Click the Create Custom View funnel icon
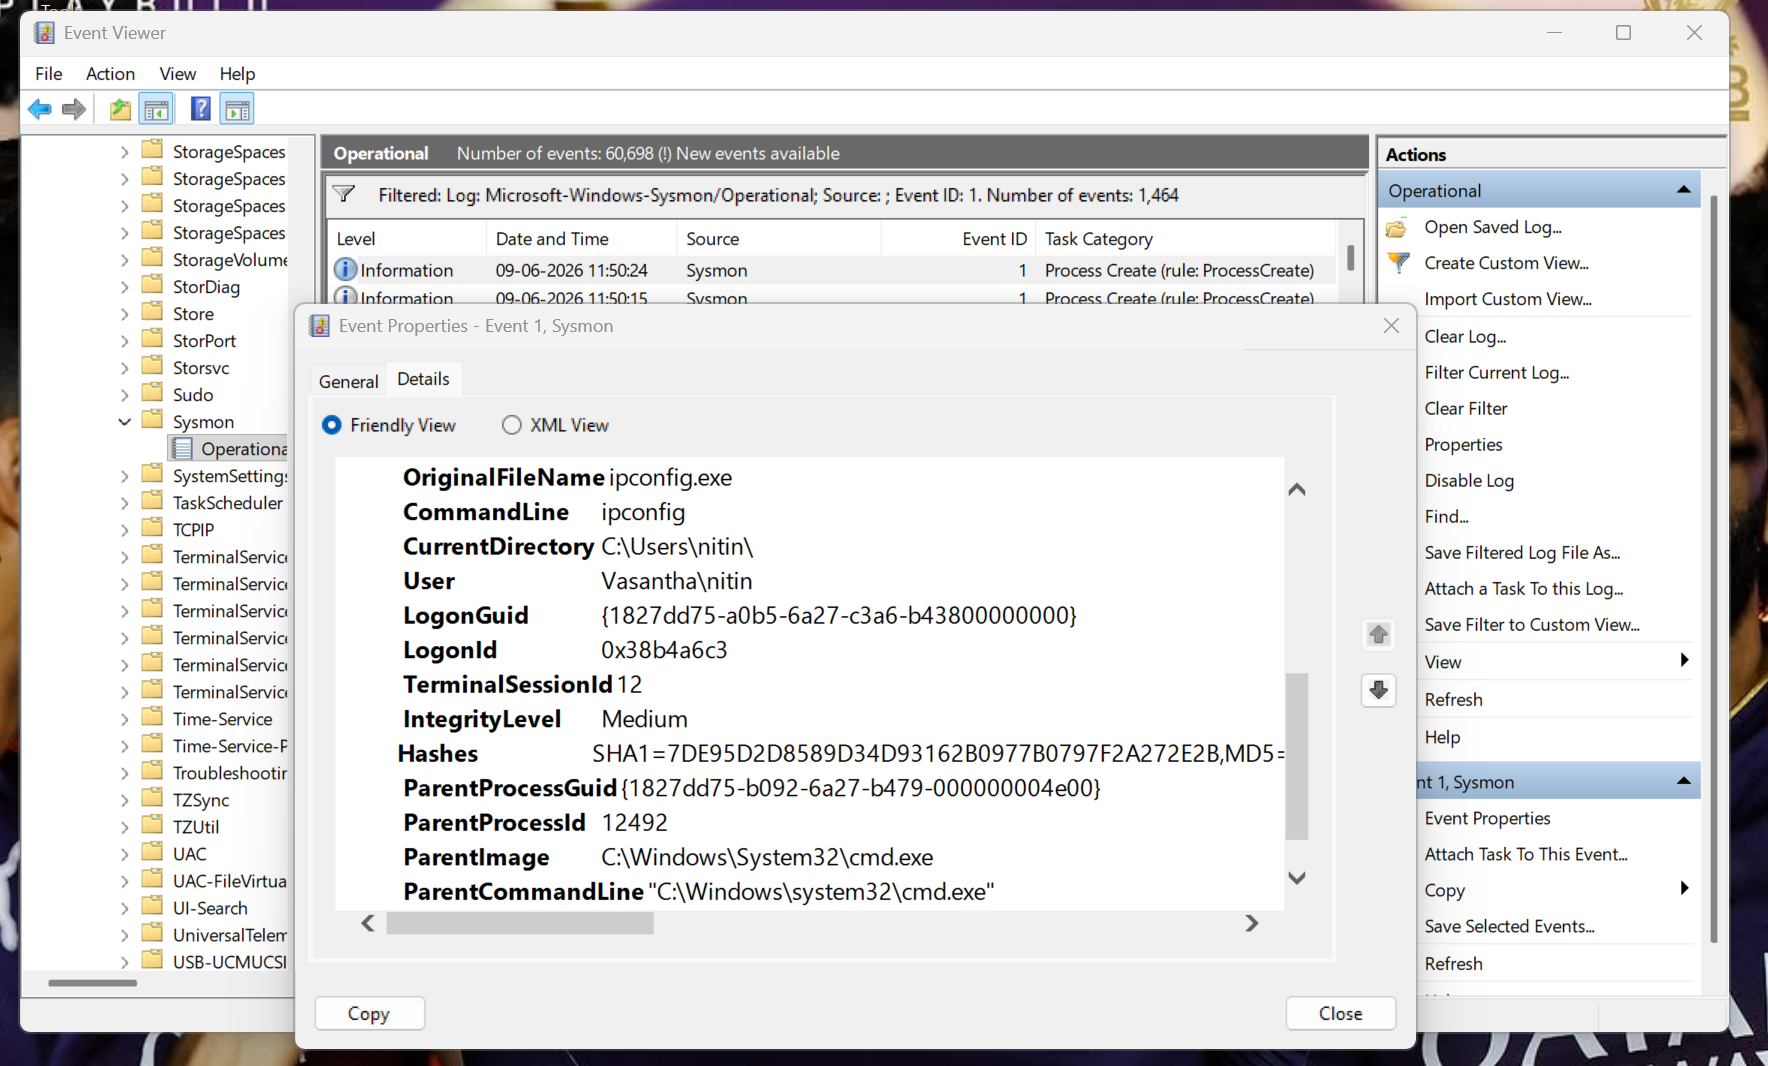1768x1066 pixels. (1398, 263)
